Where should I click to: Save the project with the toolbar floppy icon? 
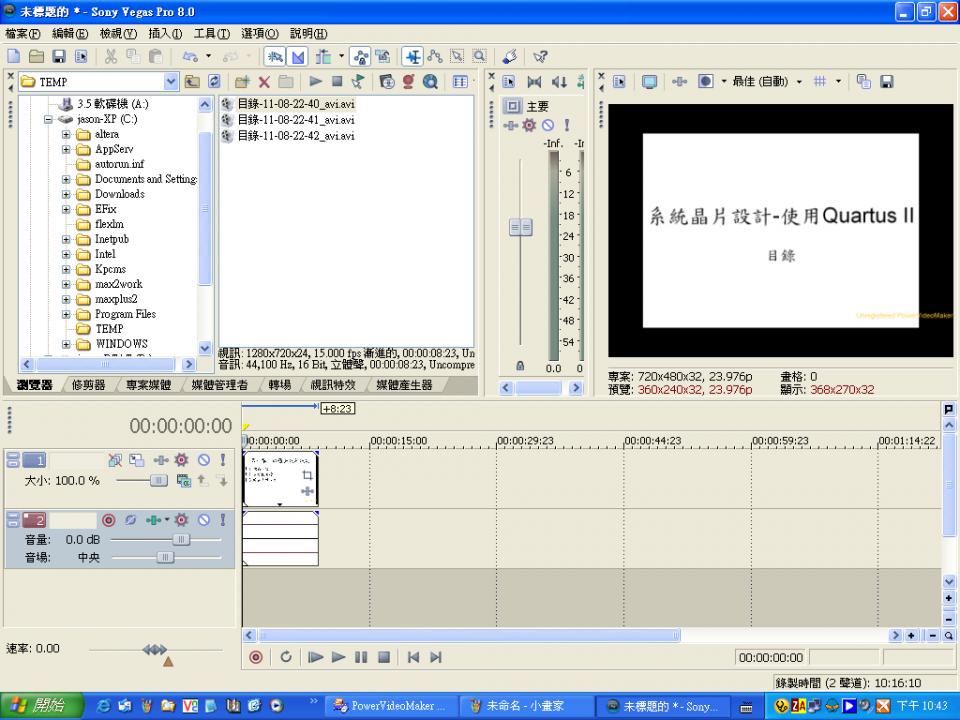(x=59, y=57)
